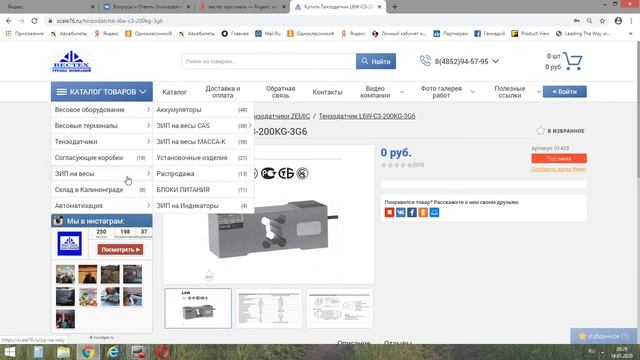Viewport: 640px width, 360px height.
Task: Expand Видео компании submenu arrow
Action: pyautogui.click(x=402, y=92)
